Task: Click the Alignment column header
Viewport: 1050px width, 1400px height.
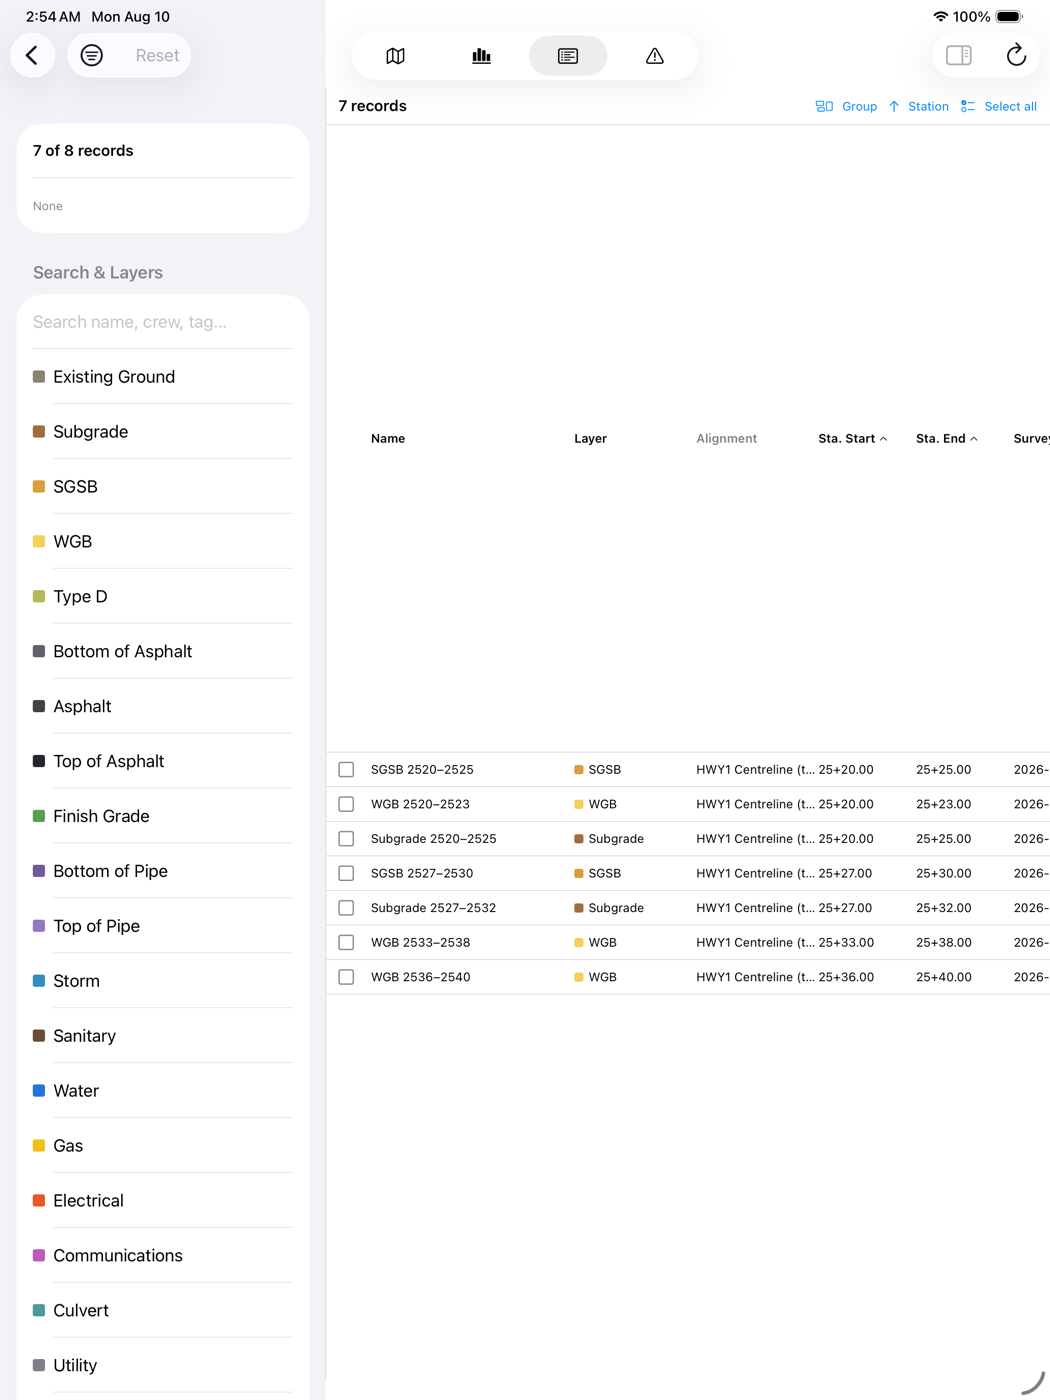Action: click(726, 439)
